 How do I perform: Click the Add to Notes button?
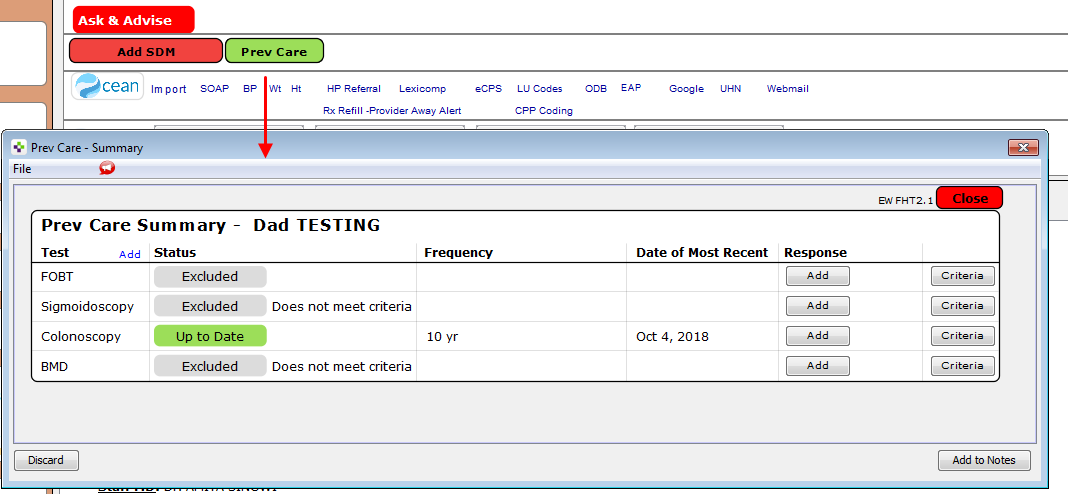pos(983,460)
